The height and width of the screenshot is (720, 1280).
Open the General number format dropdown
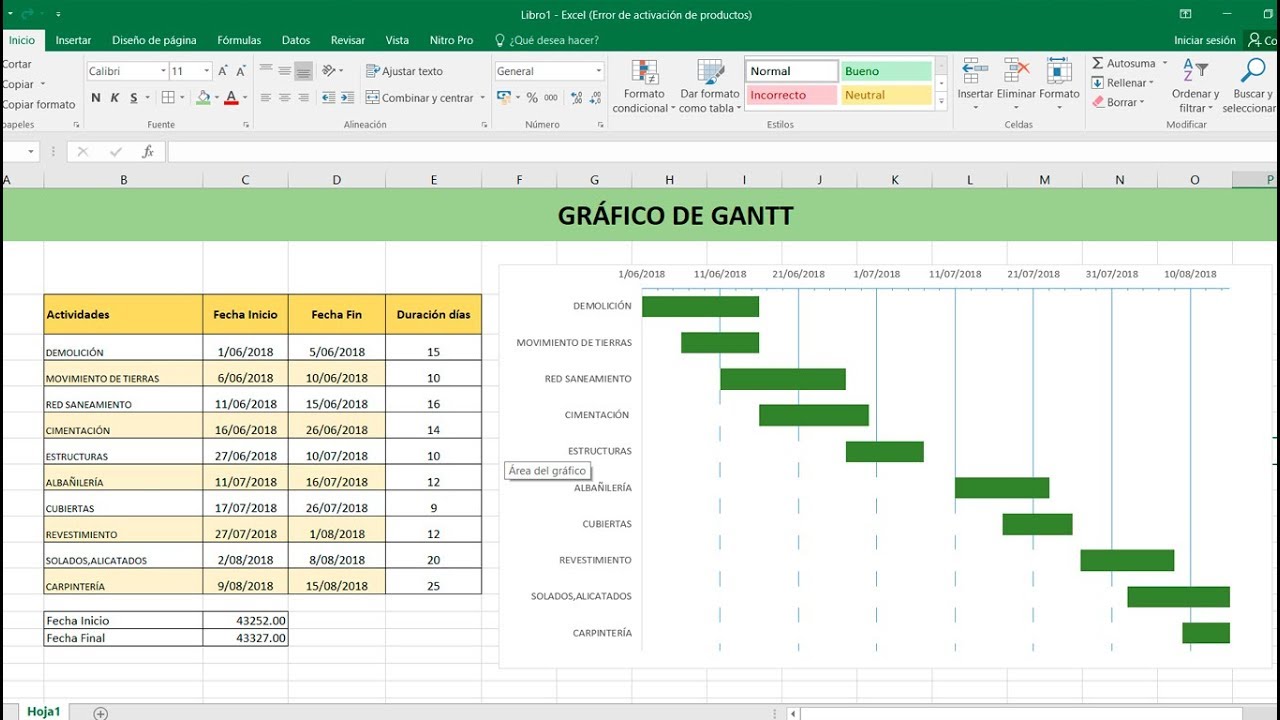(599, 71)
